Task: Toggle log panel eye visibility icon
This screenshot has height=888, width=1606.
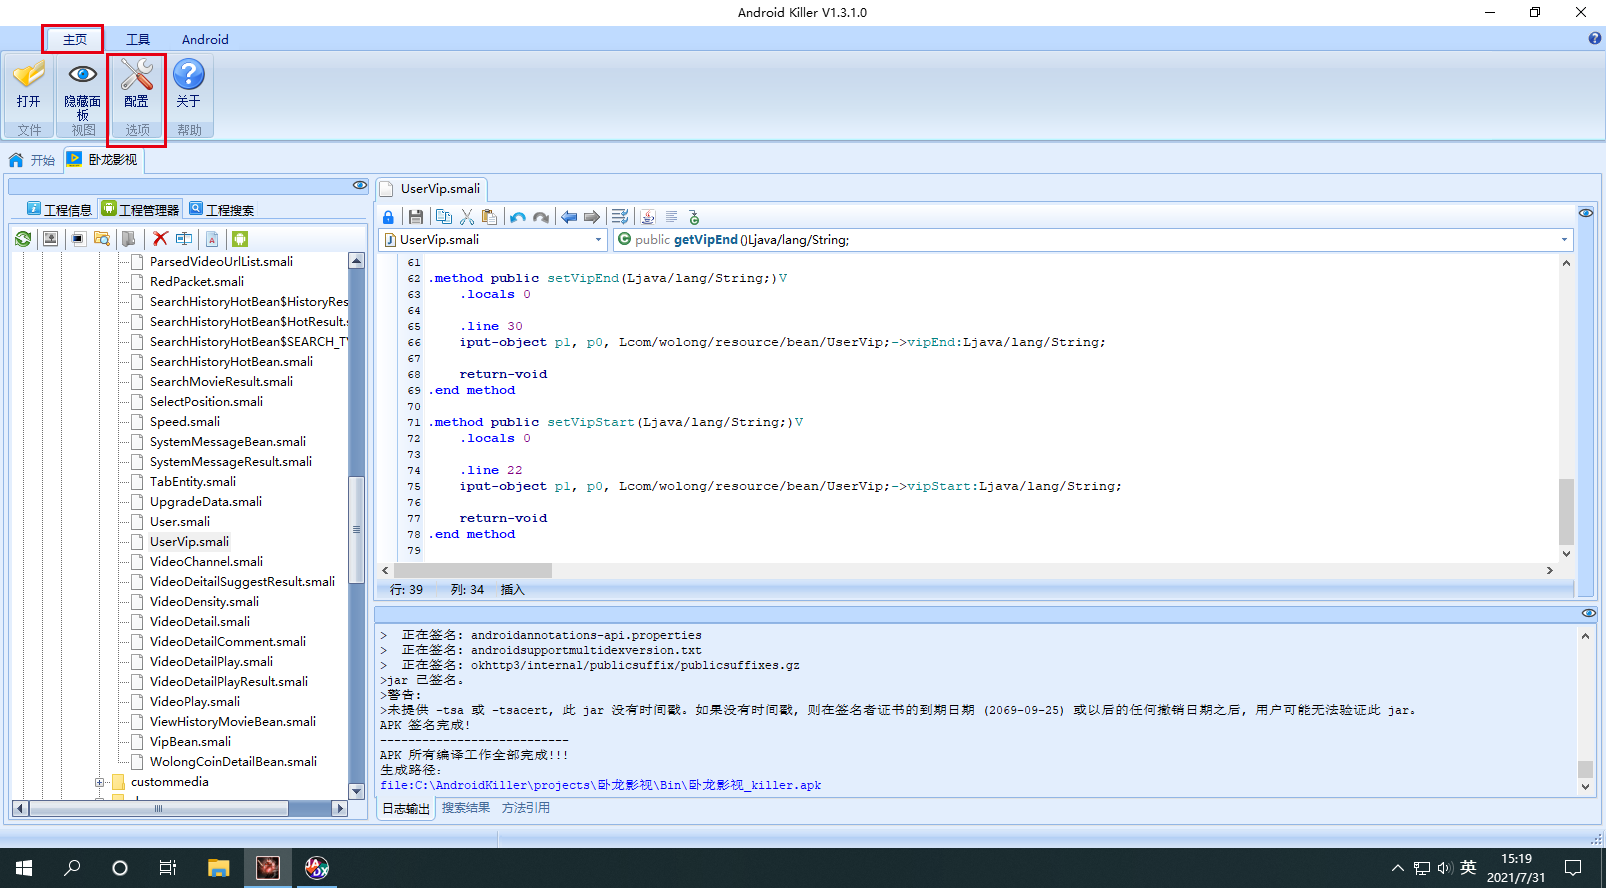Action: [1589, 613]
